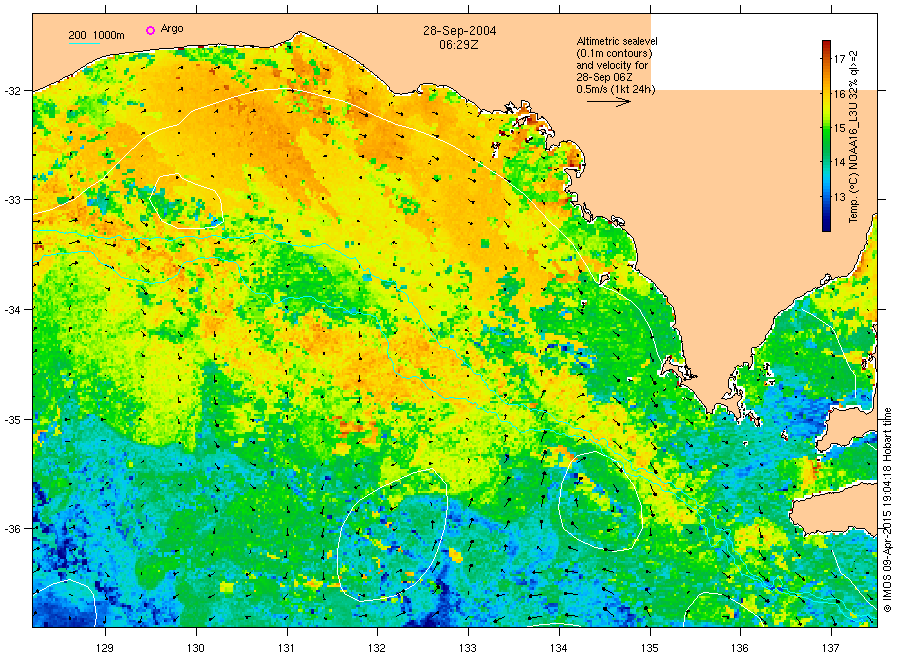Viewport: 900px width, 660px height.
Task: Click the latitude label '-34'
Action: (x=13, y=310)
